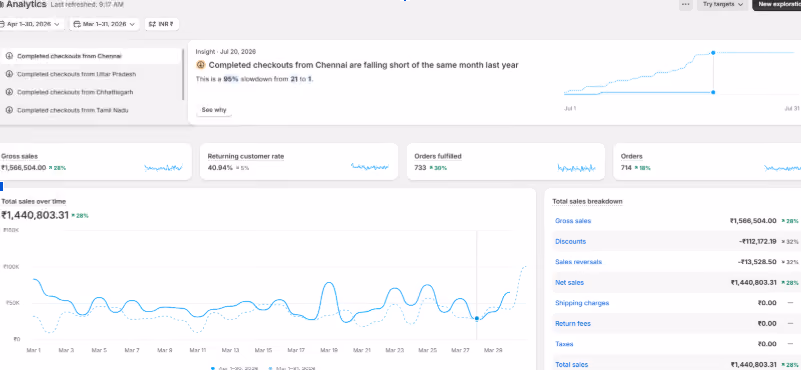Open the Returning customer rate card title
Screen dimensions: 801x370
point(246,156)
